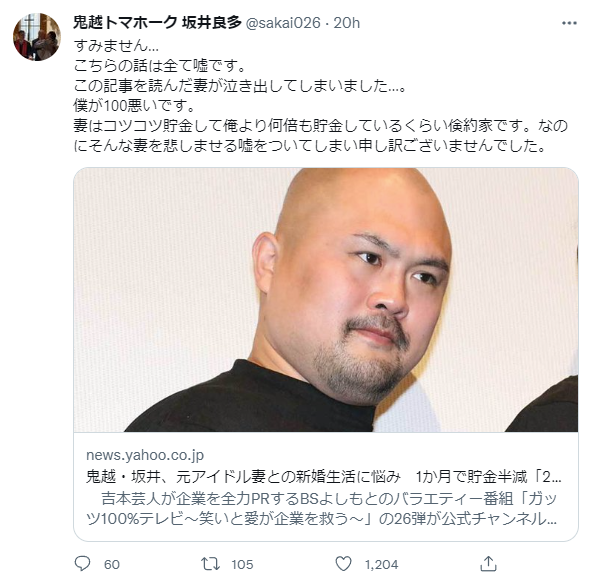
Task: Open the bald man article preview photo
Action: (326, 300)
